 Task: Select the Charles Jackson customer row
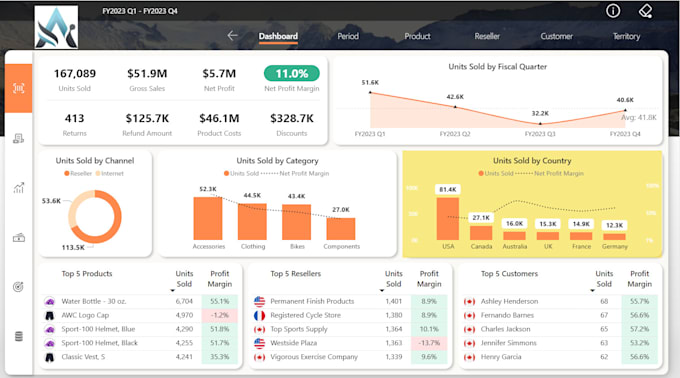pyautogui.click(x=560, y=329)
